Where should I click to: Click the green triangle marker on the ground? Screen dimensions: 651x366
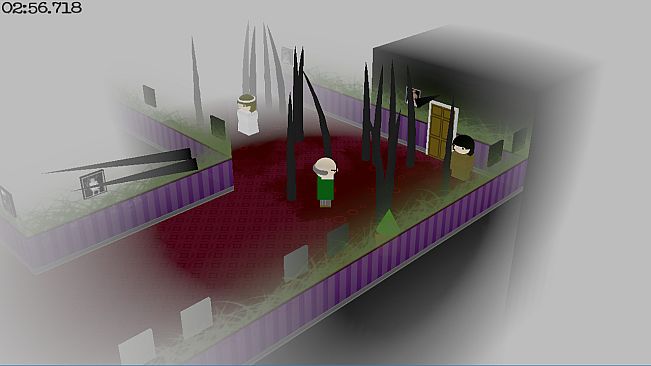coord(388,223)
